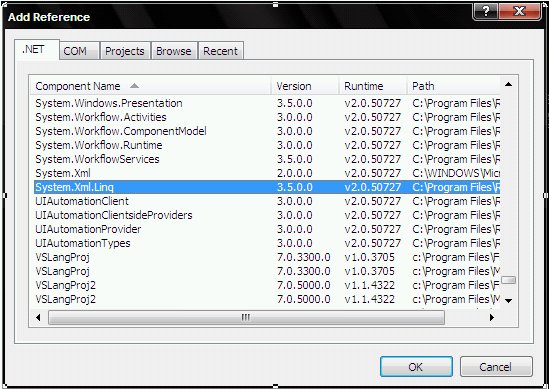Click the vertical scrollbar down arrow
Viewport: 549px width, 389px height.
pyautogui.click(x=509, y=300)
